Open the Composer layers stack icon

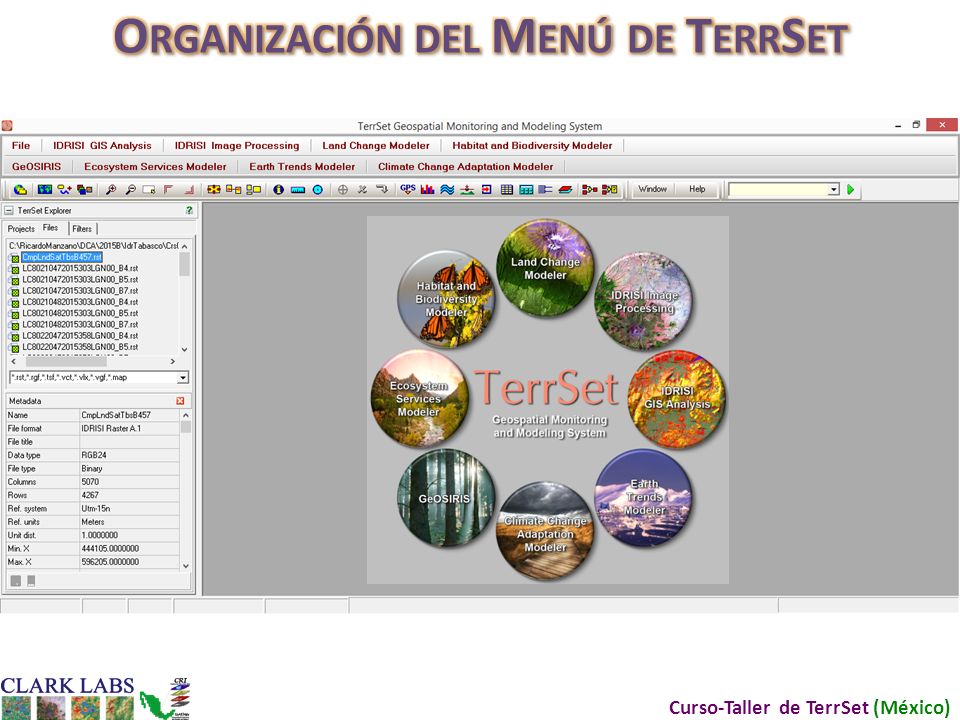(x=84, y=190)
